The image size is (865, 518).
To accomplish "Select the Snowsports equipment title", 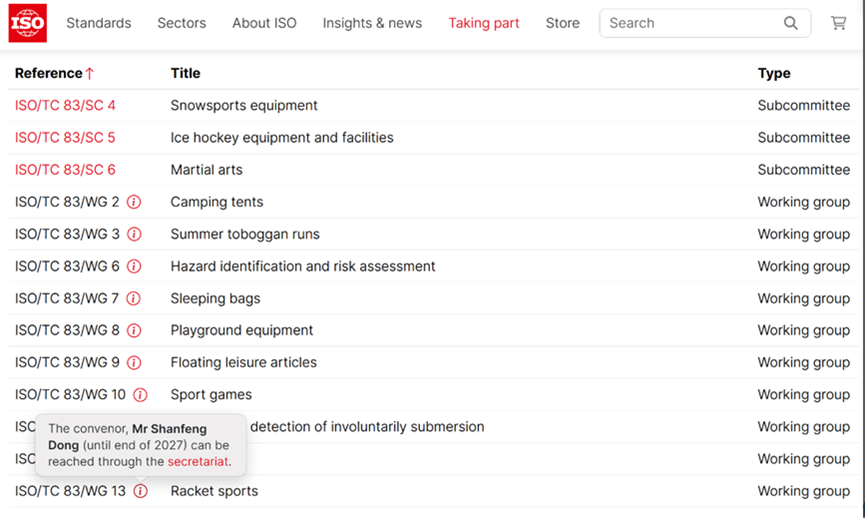I will (x=244, y=105).
